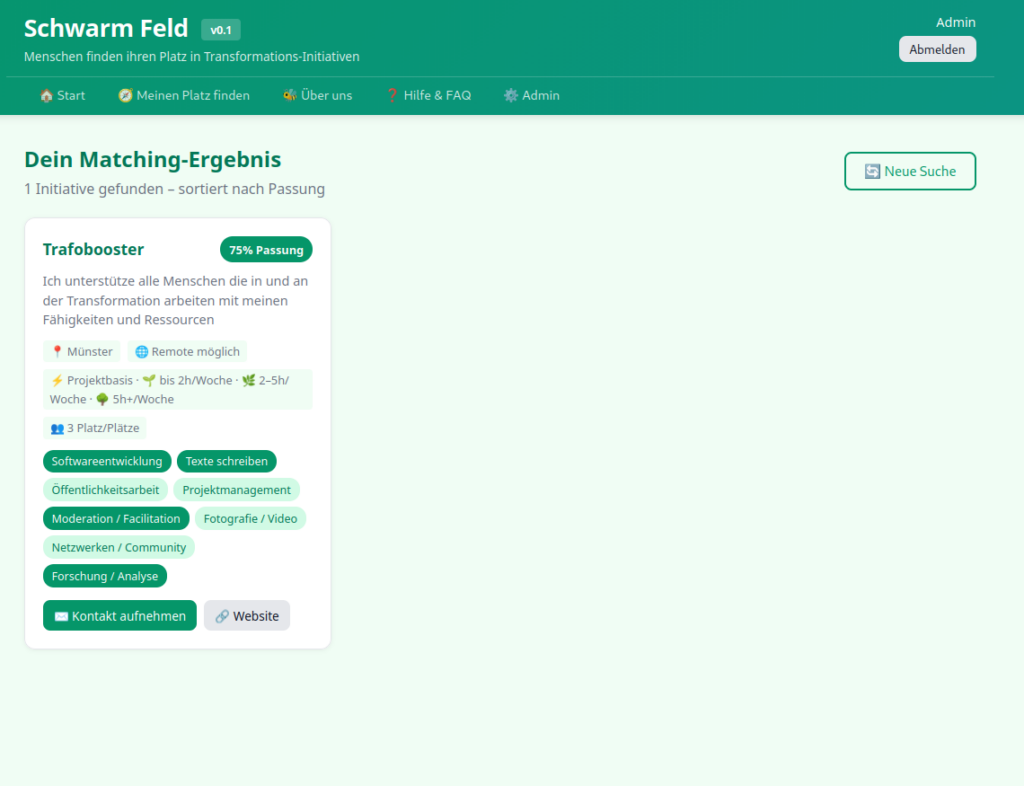Click the envelope icon in Kontakt aufnehmen
The height and width of the screenshot is (786, 1024).
pyautogui.click(x=61, y=616)
